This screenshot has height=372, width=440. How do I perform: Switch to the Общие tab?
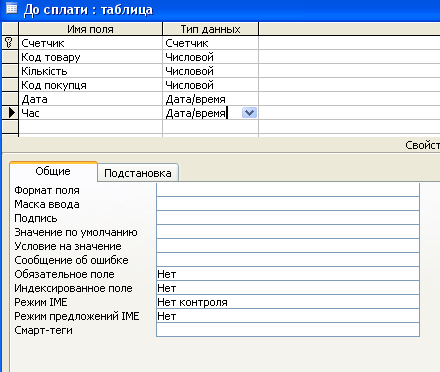(53, 171)
